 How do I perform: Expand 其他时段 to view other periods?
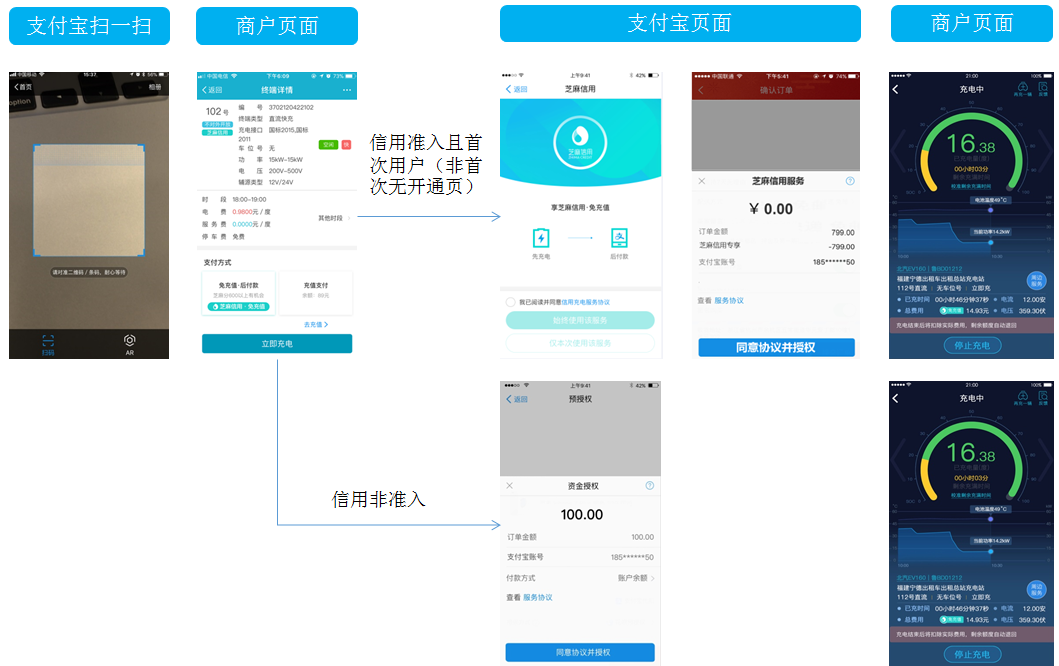tap(331, 218)
